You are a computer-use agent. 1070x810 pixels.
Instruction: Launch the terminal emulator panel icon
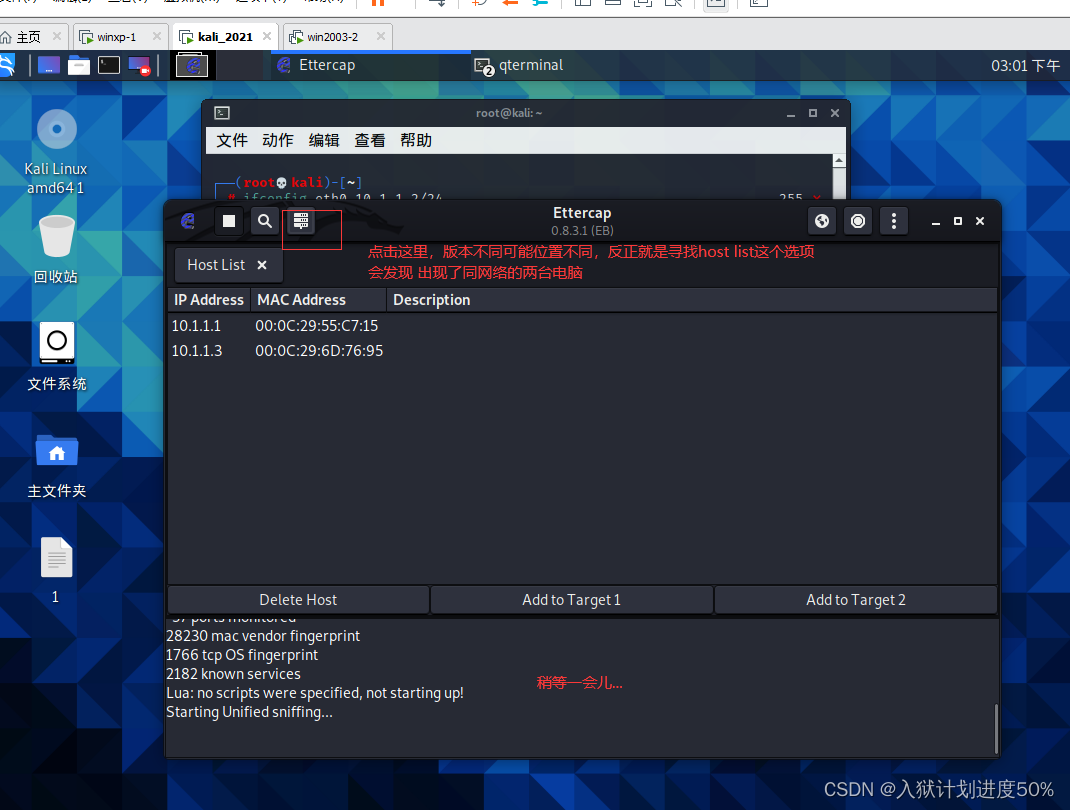tap(109, 66)
